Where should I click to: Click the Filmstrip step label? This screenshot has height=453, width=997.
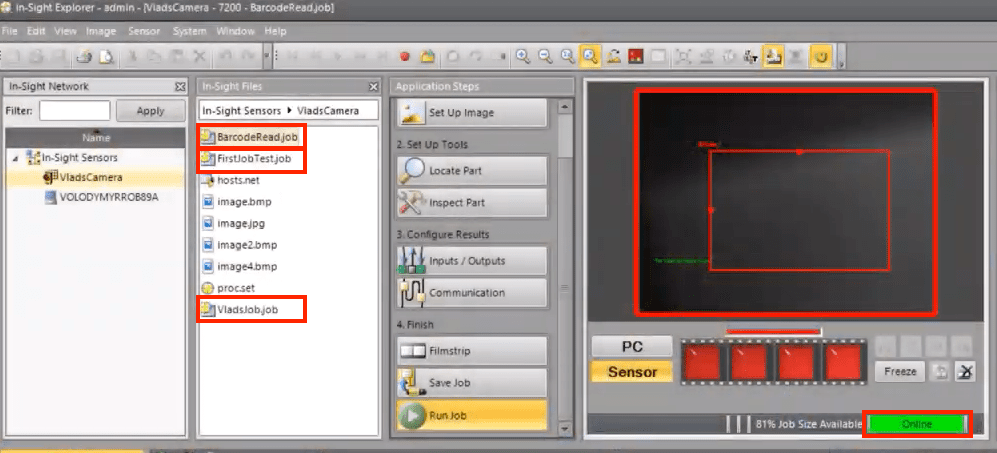coord(450,351)
